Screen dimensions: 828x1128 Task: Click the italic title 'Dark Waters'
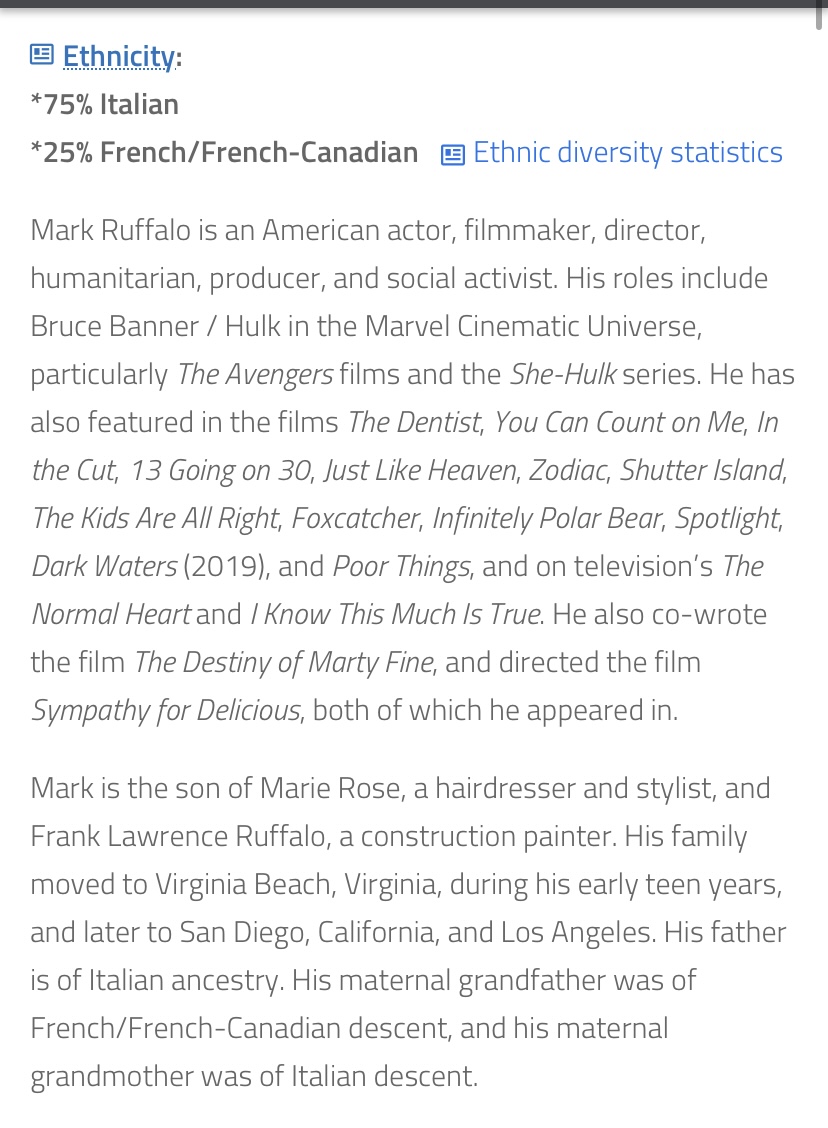[104, 566]
